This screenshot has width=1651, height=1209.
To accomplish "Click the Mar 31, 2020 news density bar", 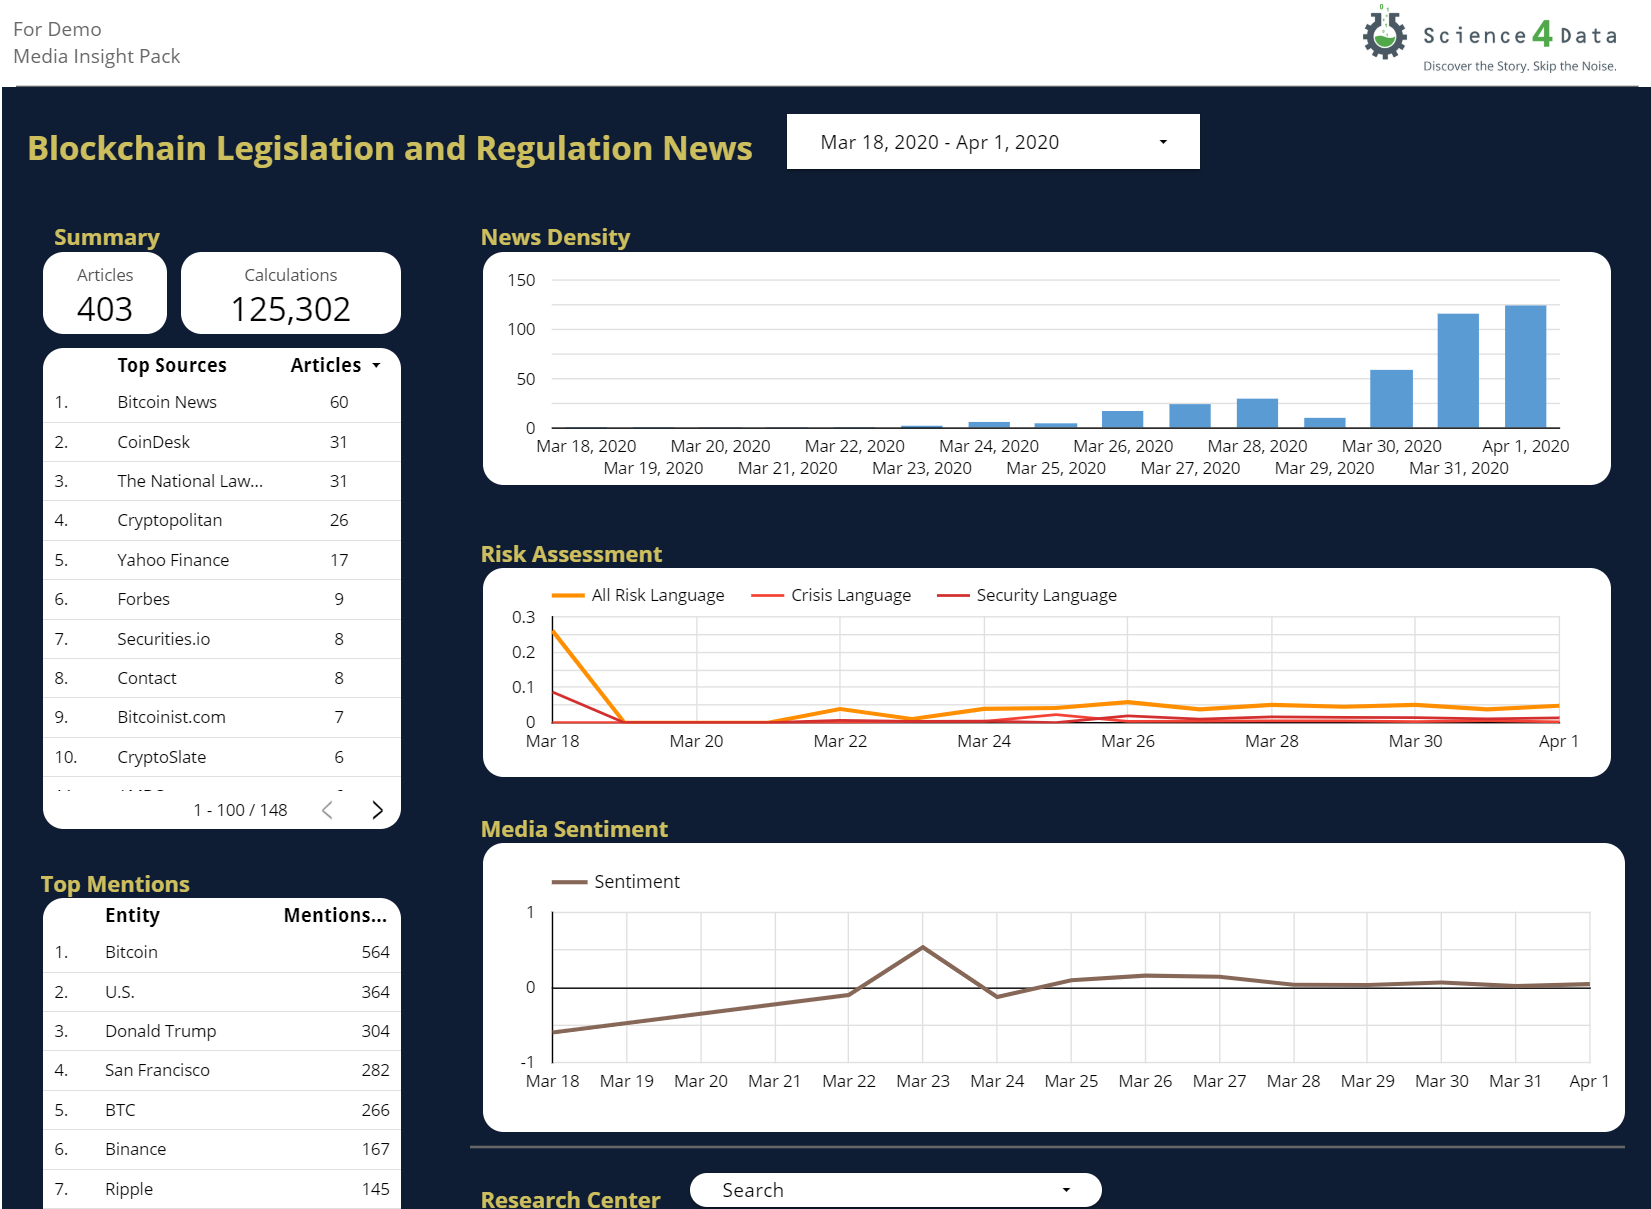I will coord(1458,371).
